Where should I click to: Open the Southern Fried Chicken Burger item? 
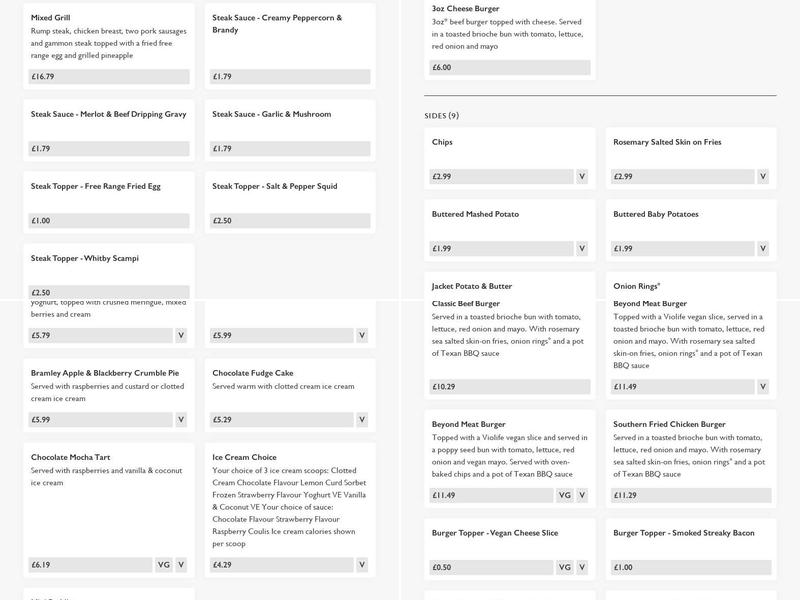click(x=669, y=424)
